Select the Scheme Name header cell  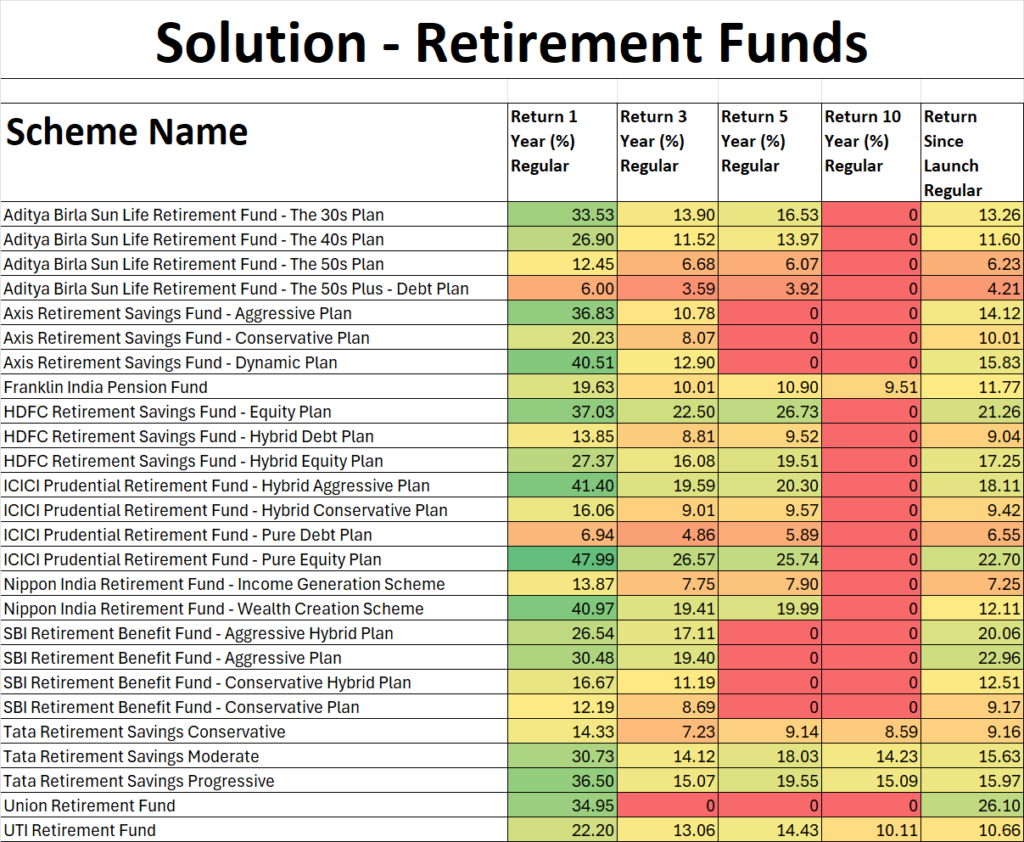254,152
